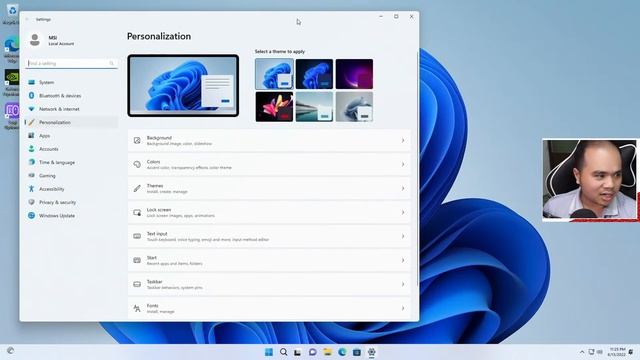Apply the dark blue bloom theme
640x360 pixels.
coord(314,74)
